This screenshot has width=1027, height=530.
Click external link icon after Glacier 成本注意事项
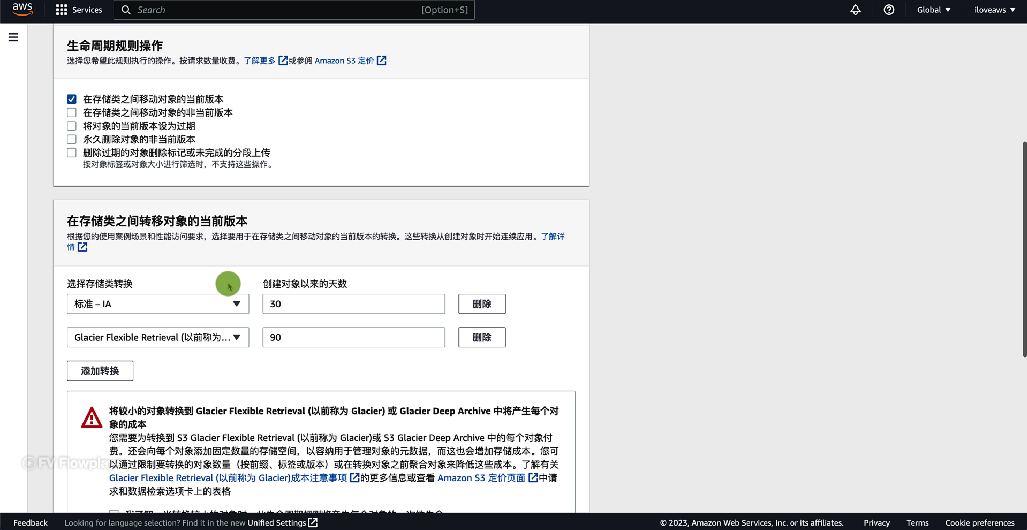(354, 478)
